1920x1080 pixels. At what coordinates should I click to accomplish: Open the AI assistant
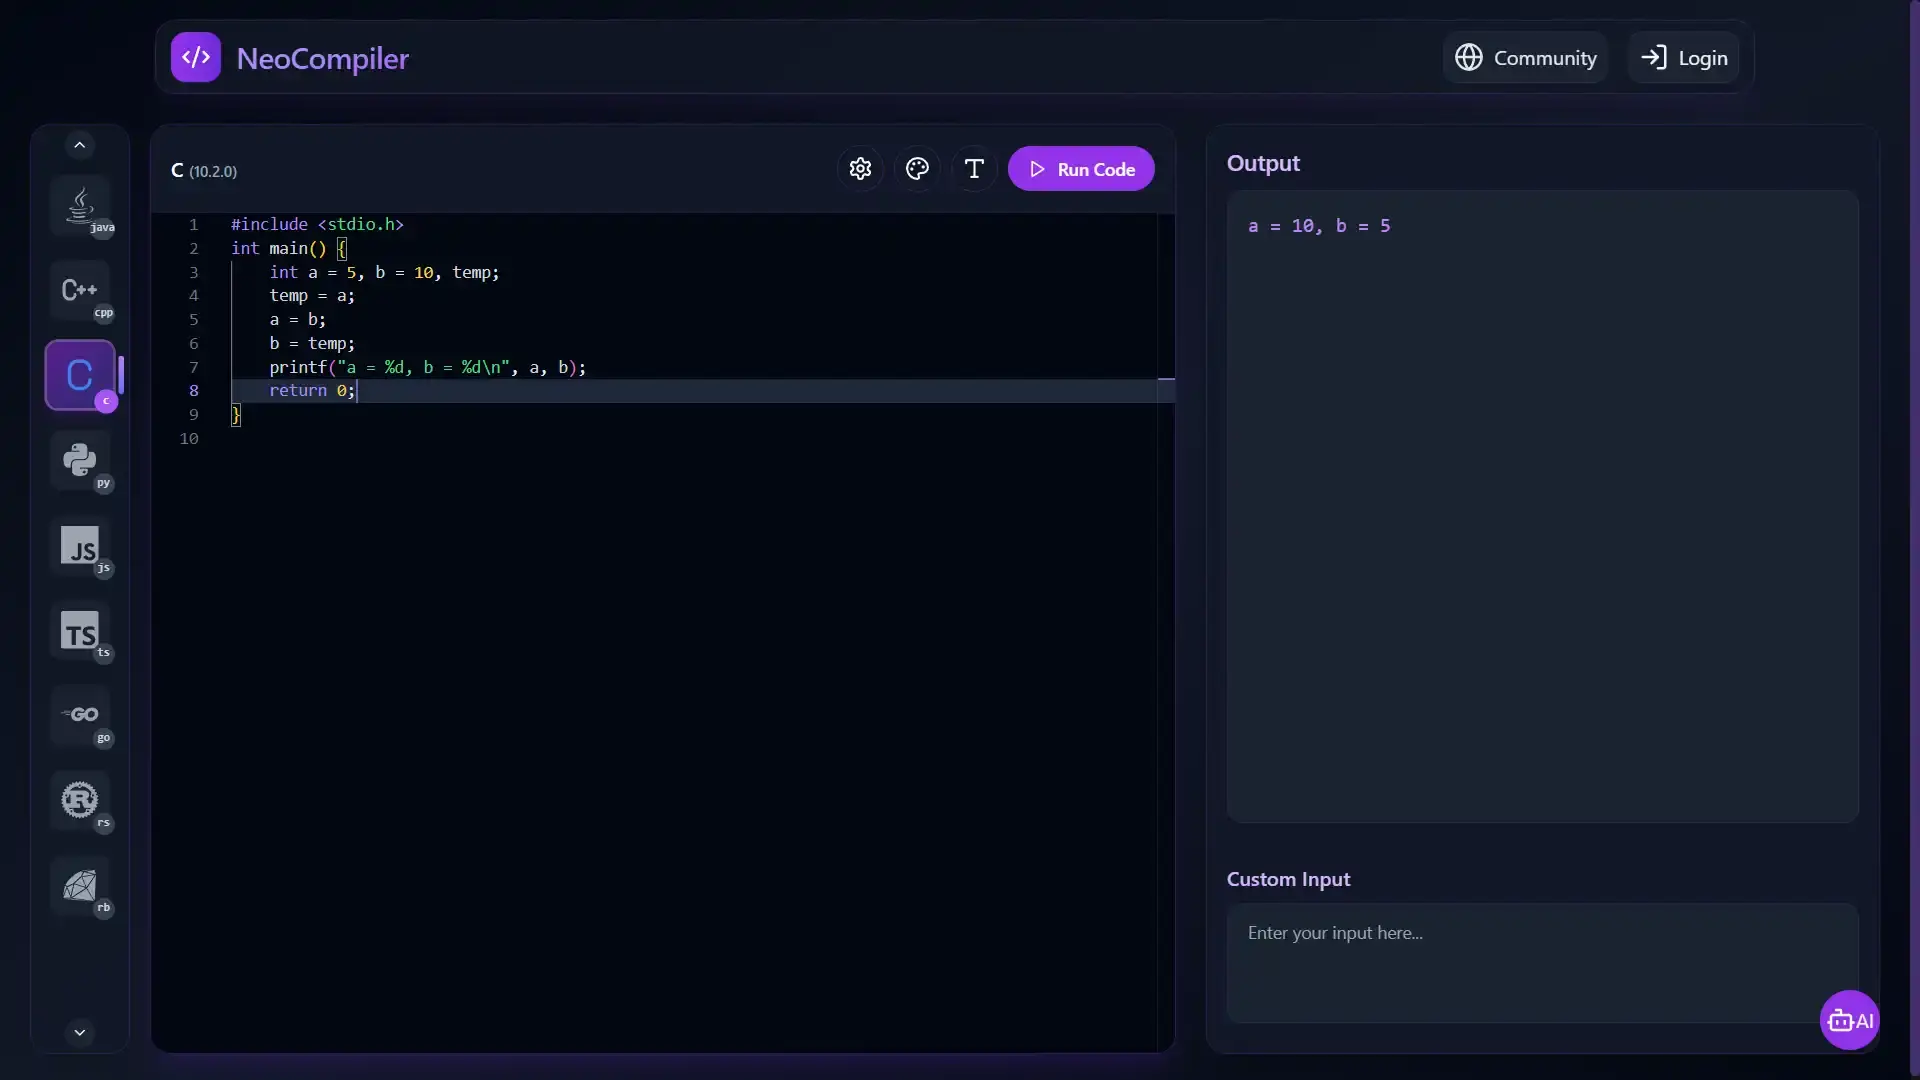pyautogui.click(x=1849, y=1020)
